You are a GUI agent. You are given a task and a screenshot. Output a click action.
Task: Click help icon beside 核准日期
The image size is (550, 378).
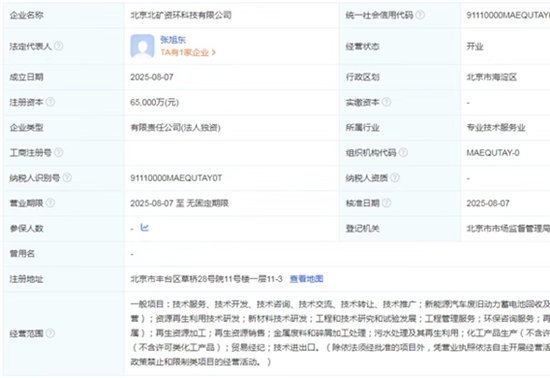pos(387,203)
